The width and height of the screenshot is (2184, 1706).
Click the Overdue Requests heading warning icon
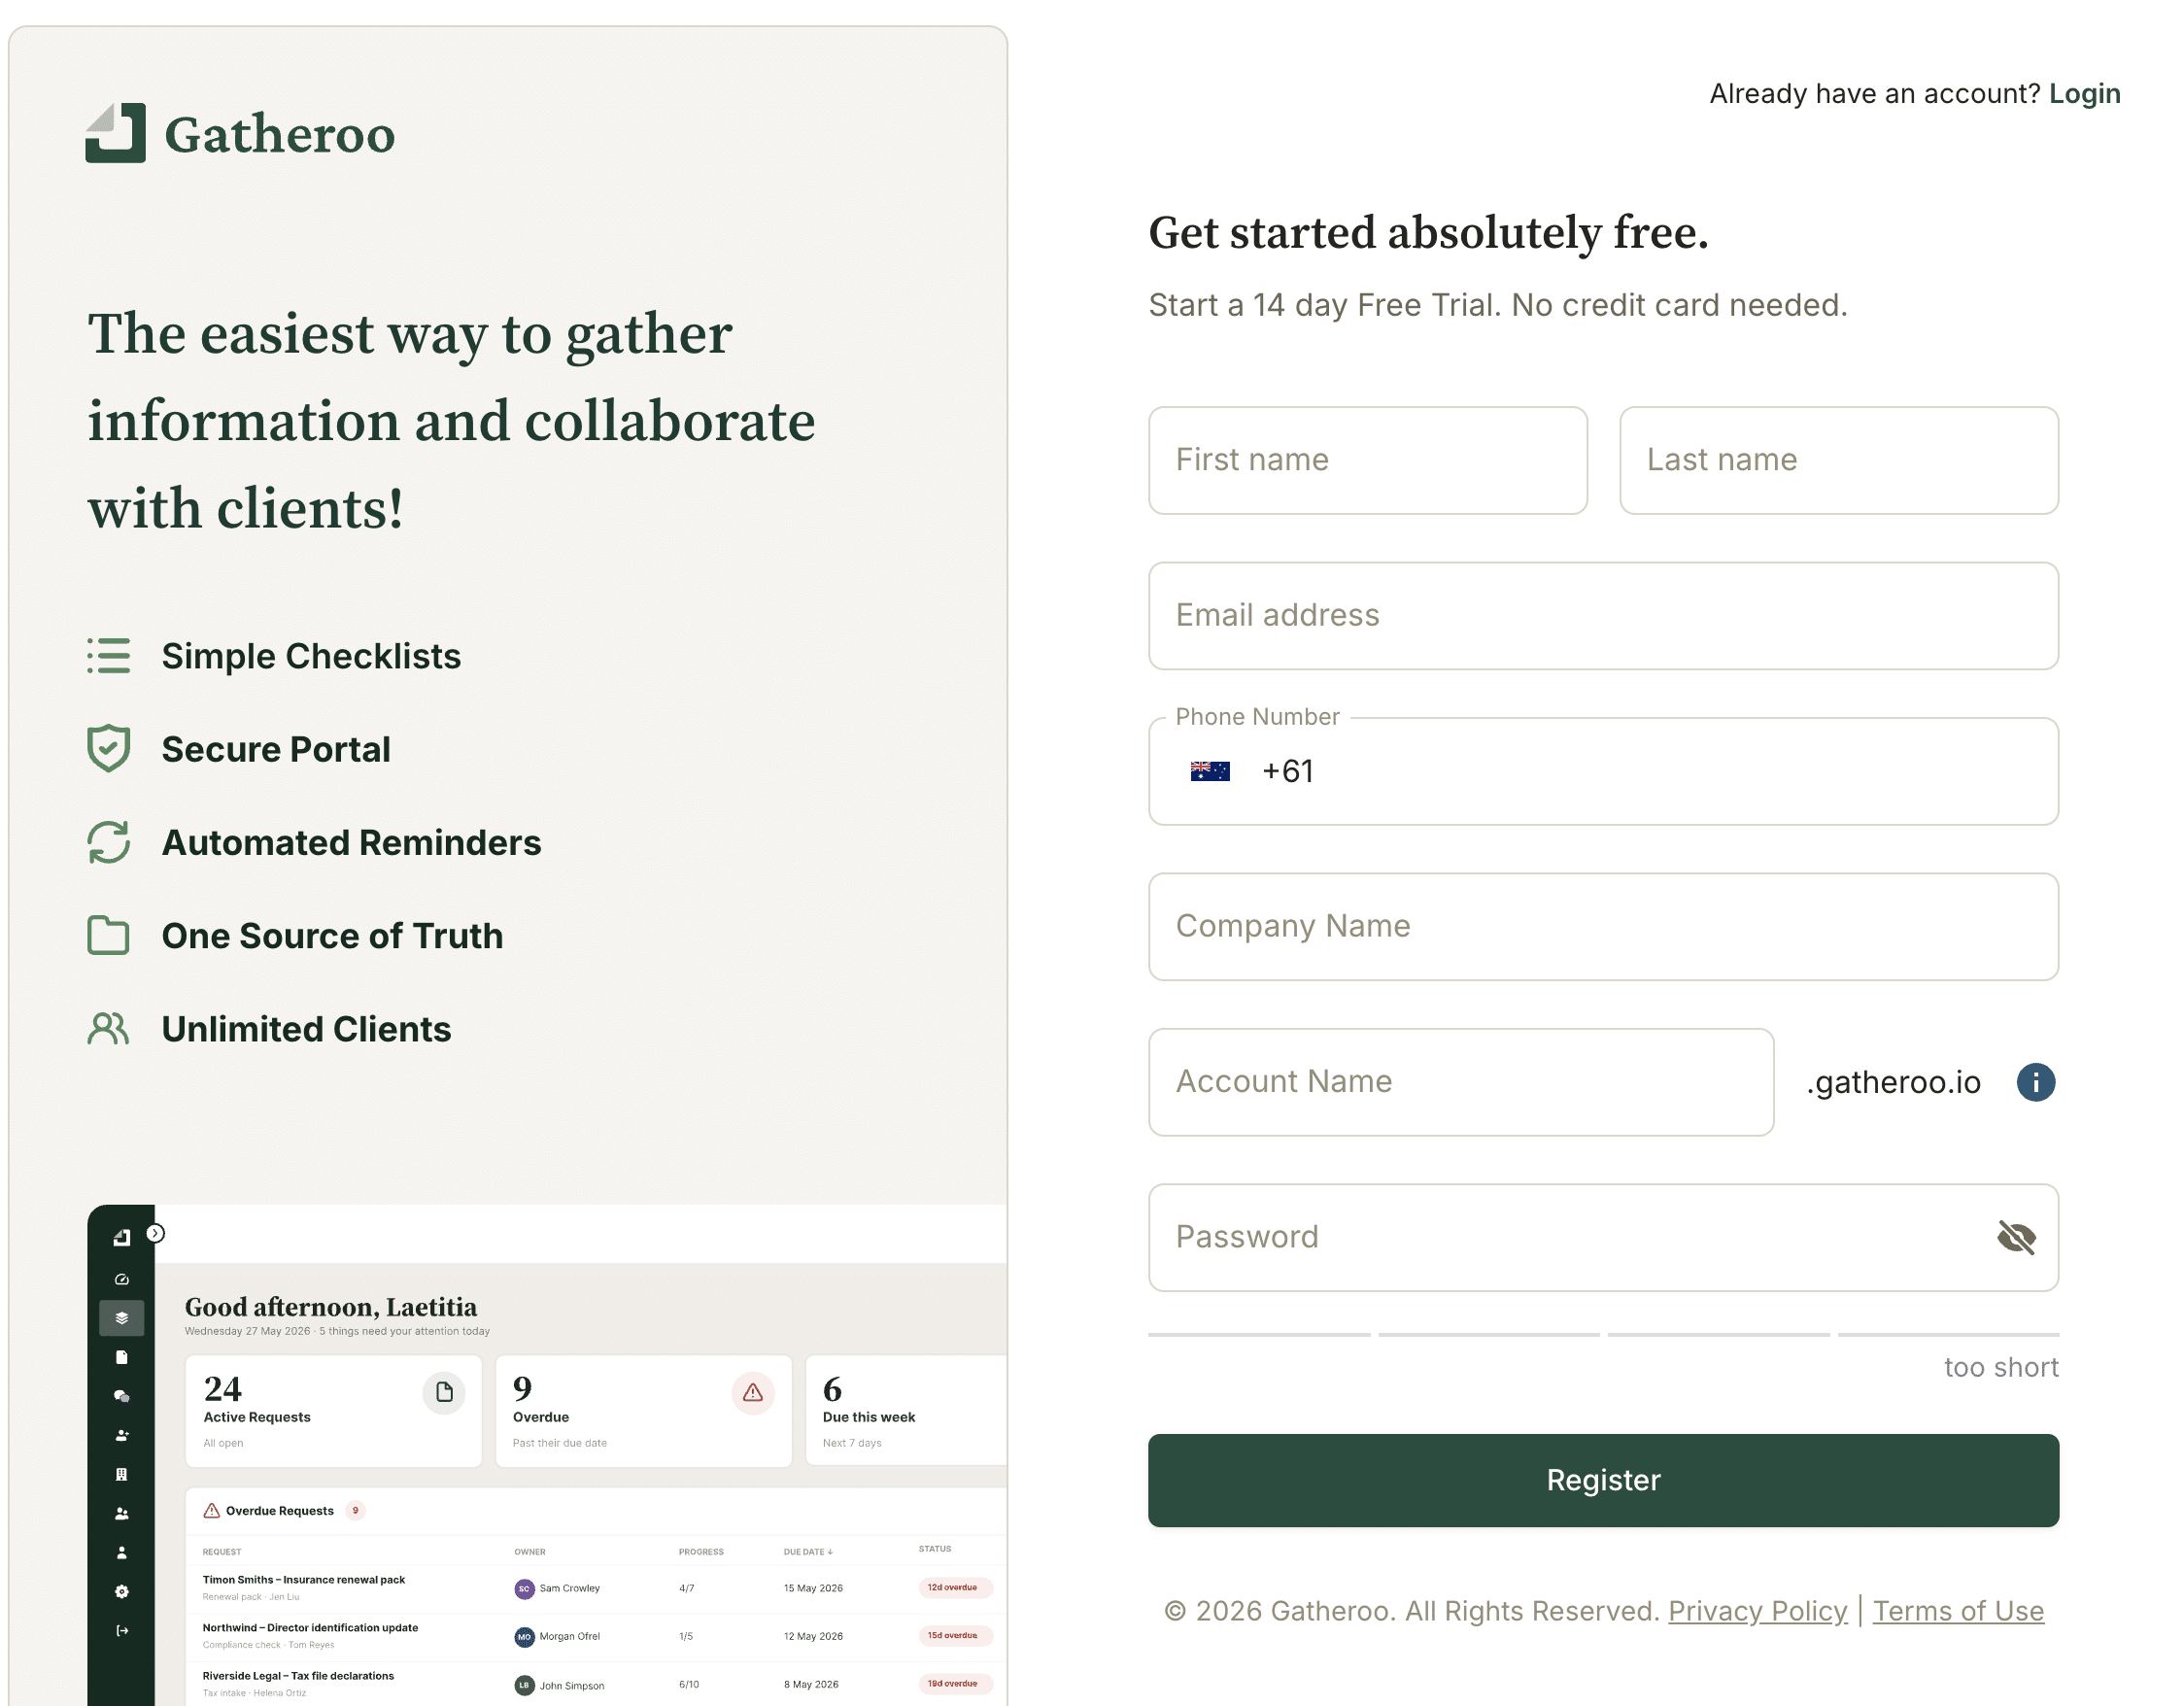pyautogui.click(x=211, y=1510)
